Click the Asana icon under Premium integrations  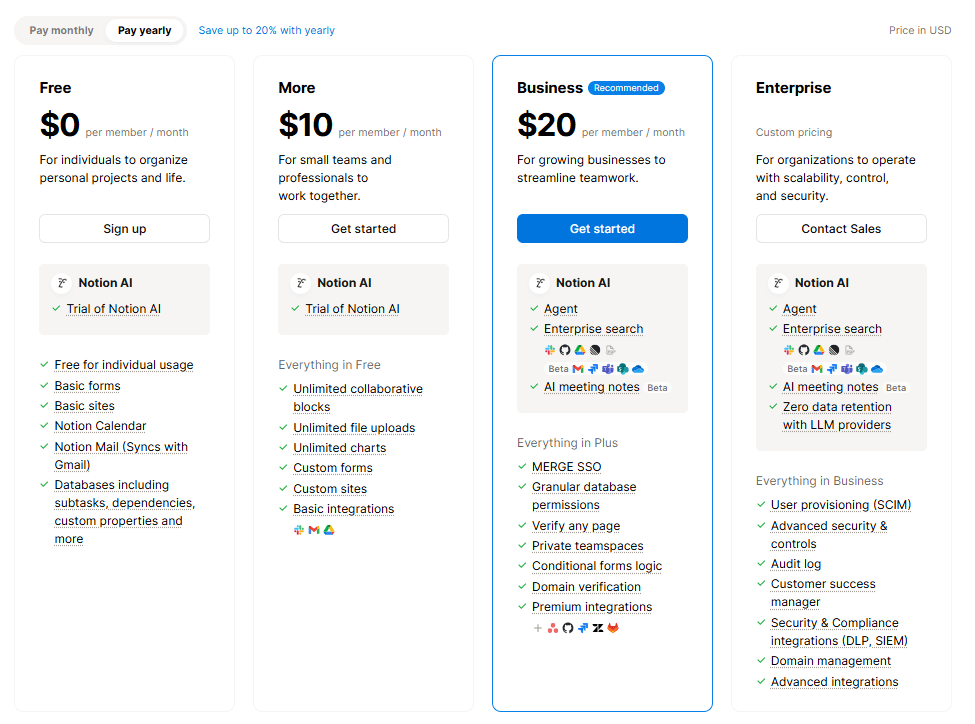click(x=553, y=628)
